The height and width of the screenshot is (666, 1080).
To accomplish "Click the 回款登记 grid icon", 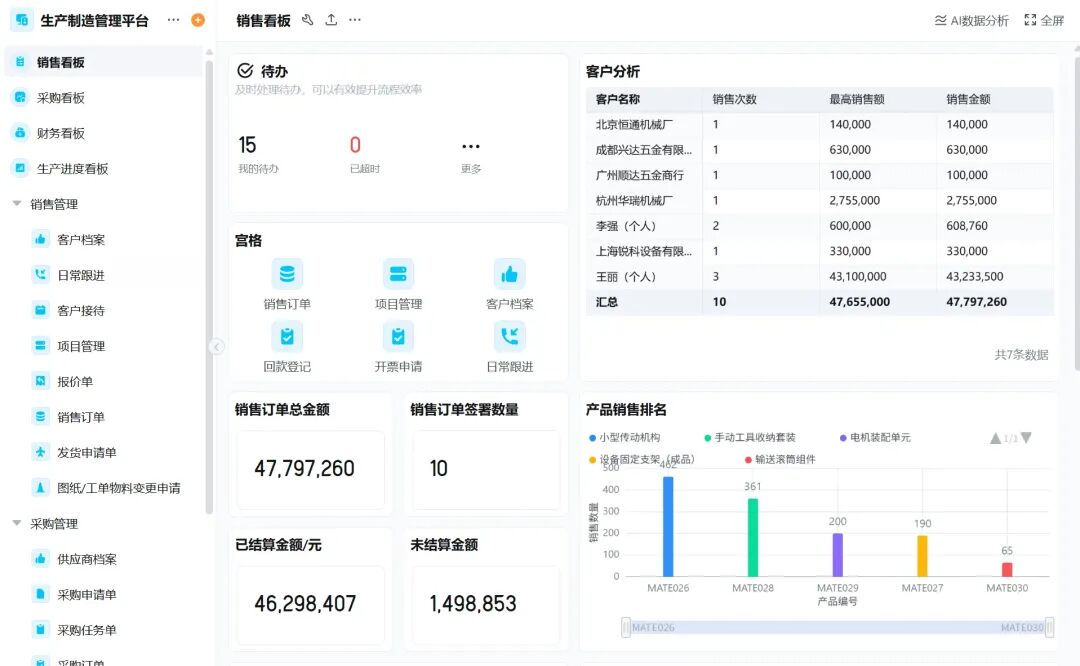I will (287, 337).
